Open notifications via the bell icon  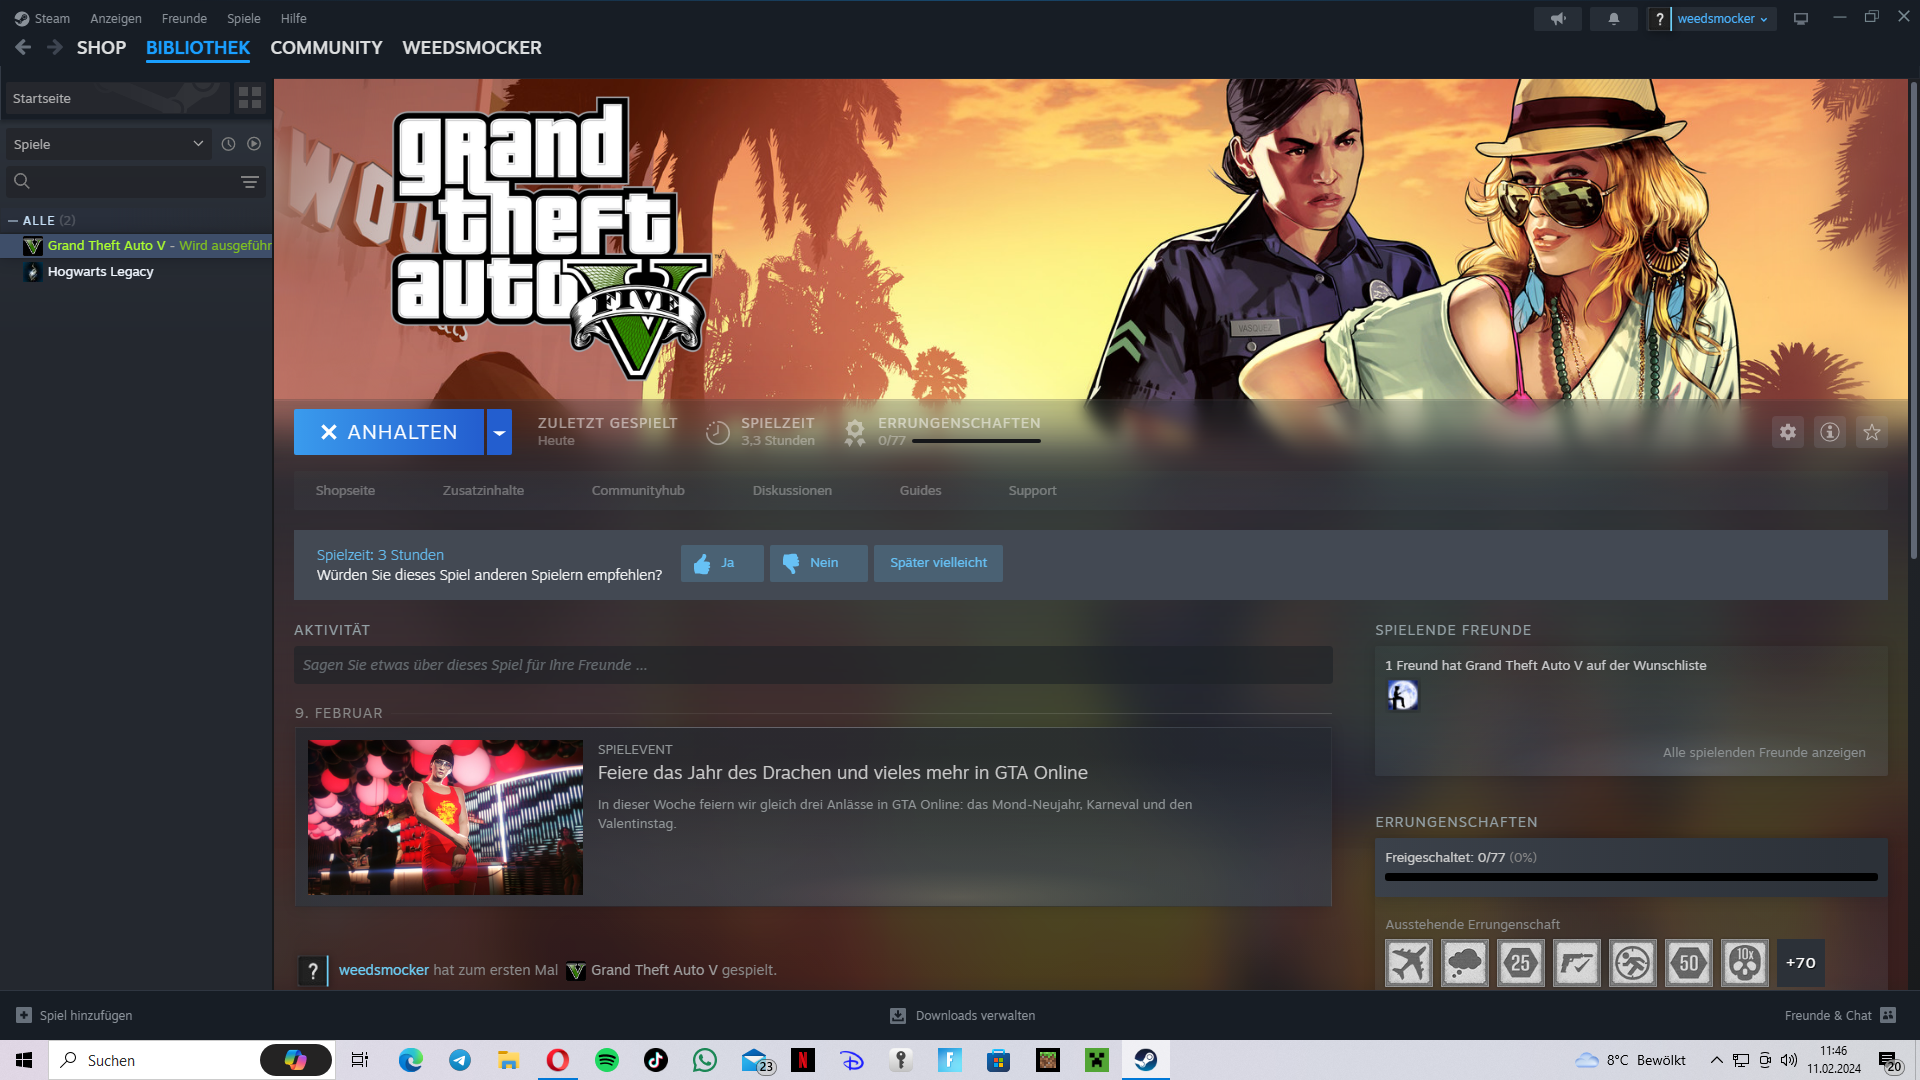(x=1613, y=18)
